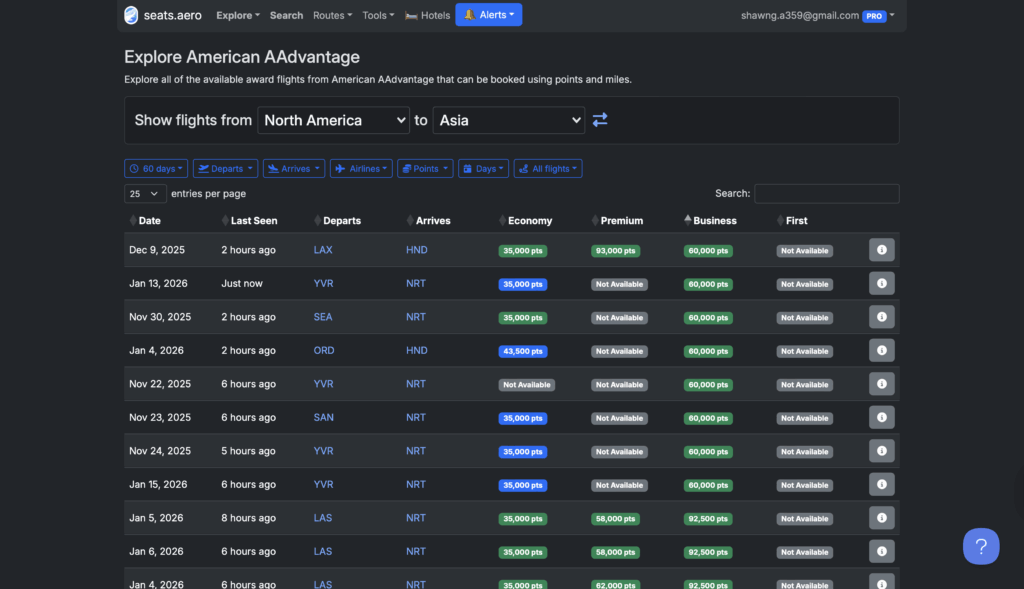Show details icon for Jan 4 ORD flight
The image size is (1024, 589).
(881, 351)
